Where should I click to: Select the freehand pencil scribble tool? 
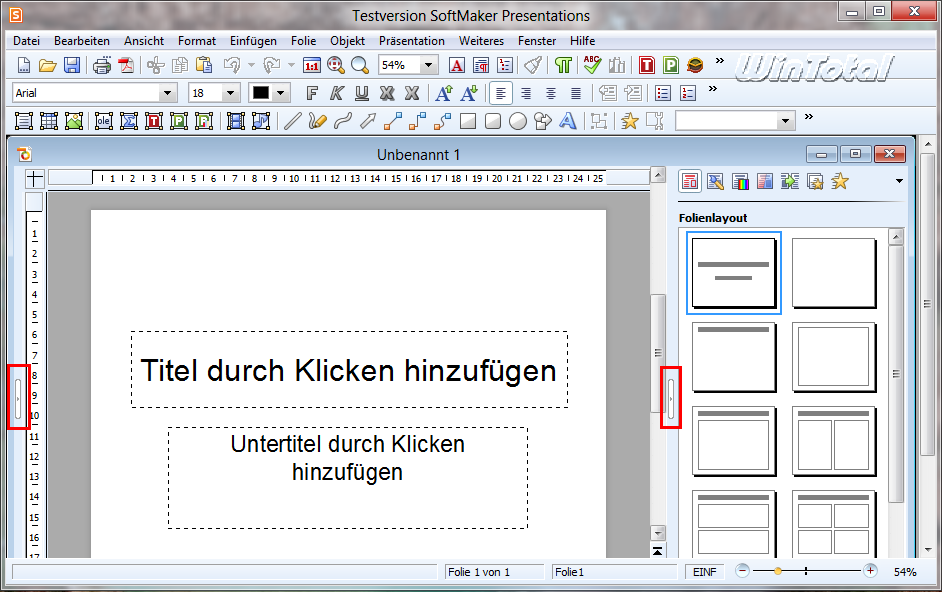pyautogui.click(x=317, y=121)
